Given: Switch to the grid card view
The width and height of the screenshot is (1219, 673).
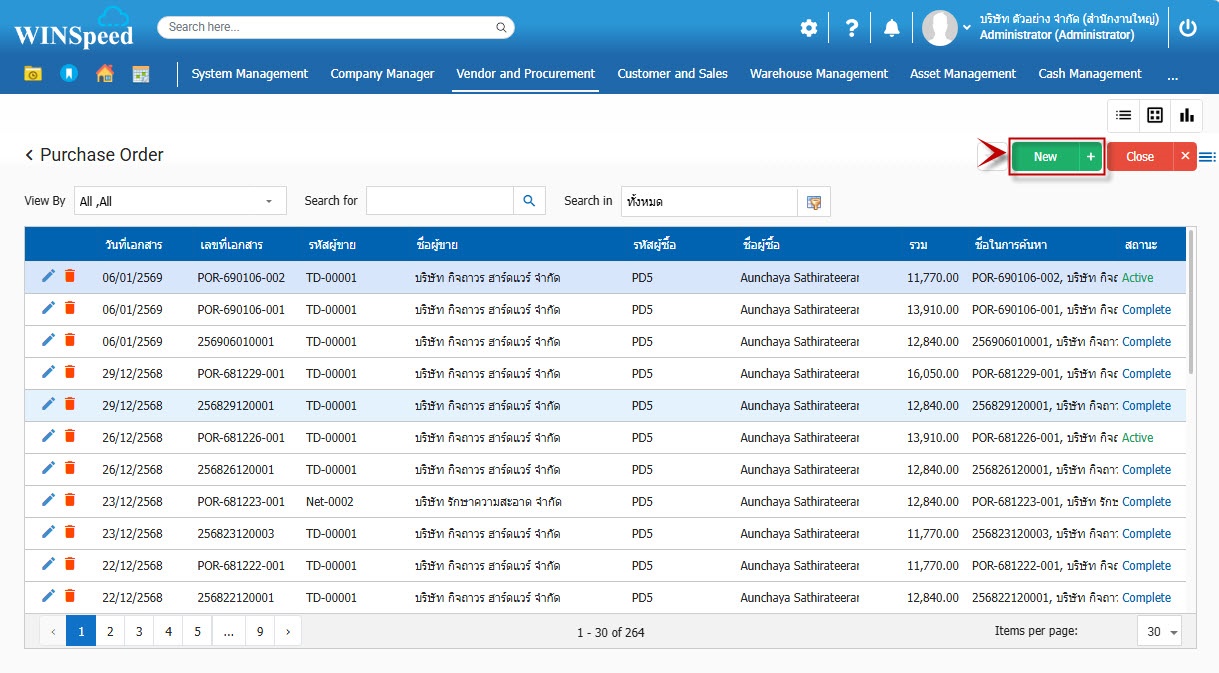Looking at the screenshot, I should click(1155, 115).
